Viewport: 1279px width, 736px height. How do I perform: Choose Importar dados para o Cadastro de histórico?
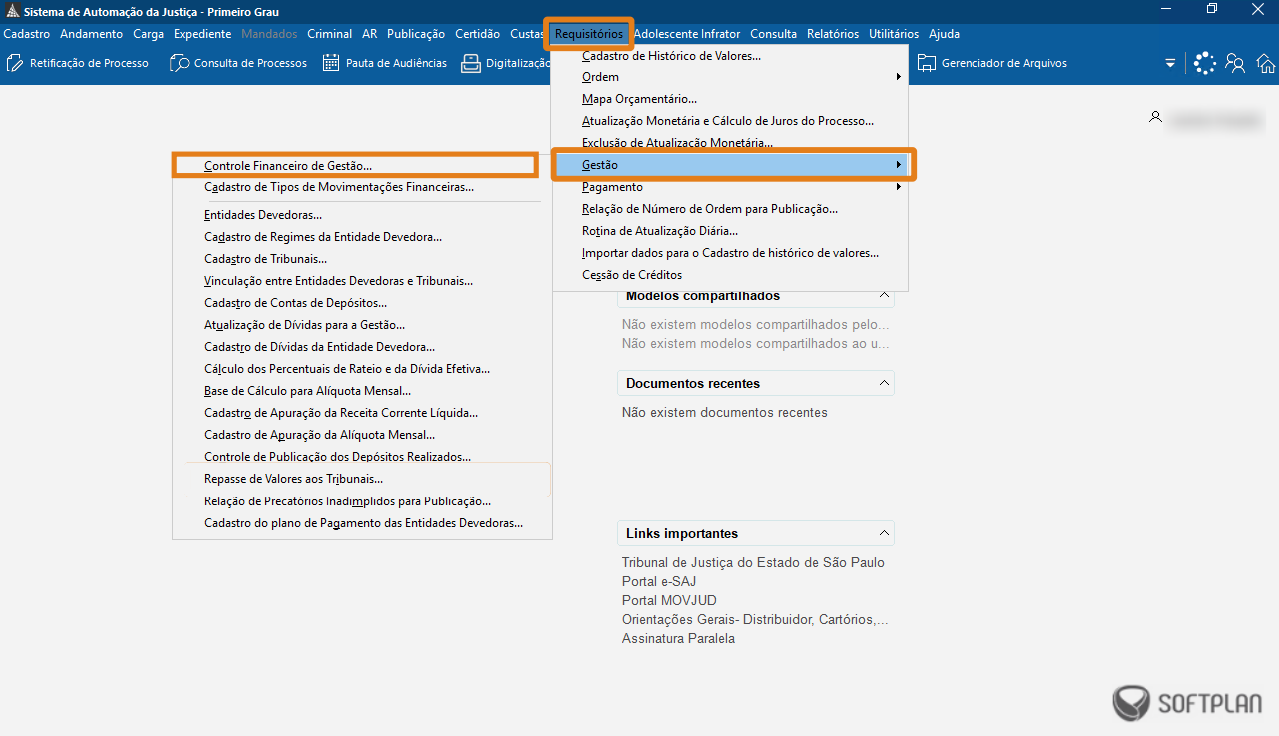click(730, 253)
